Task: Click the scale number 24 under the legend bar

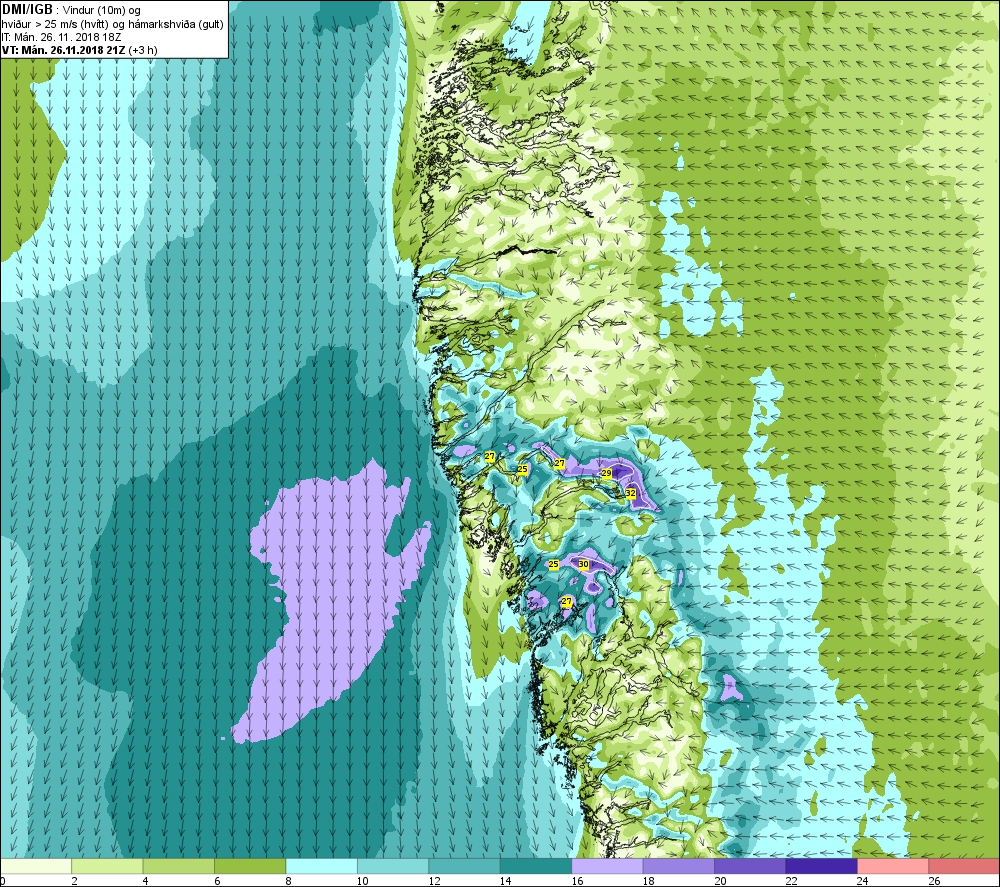Action: pos(863,881)
